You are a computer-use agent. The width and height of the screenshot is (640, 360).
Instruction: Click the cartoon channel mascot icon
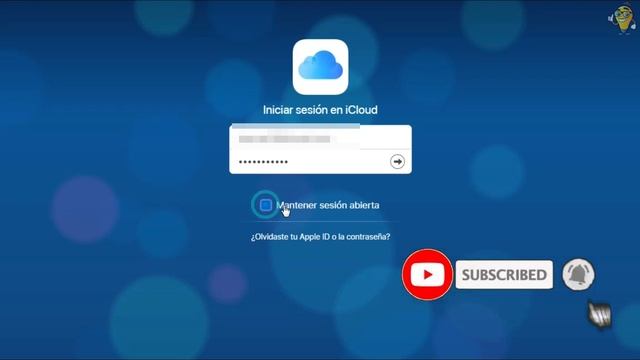(x=622, y=19)
